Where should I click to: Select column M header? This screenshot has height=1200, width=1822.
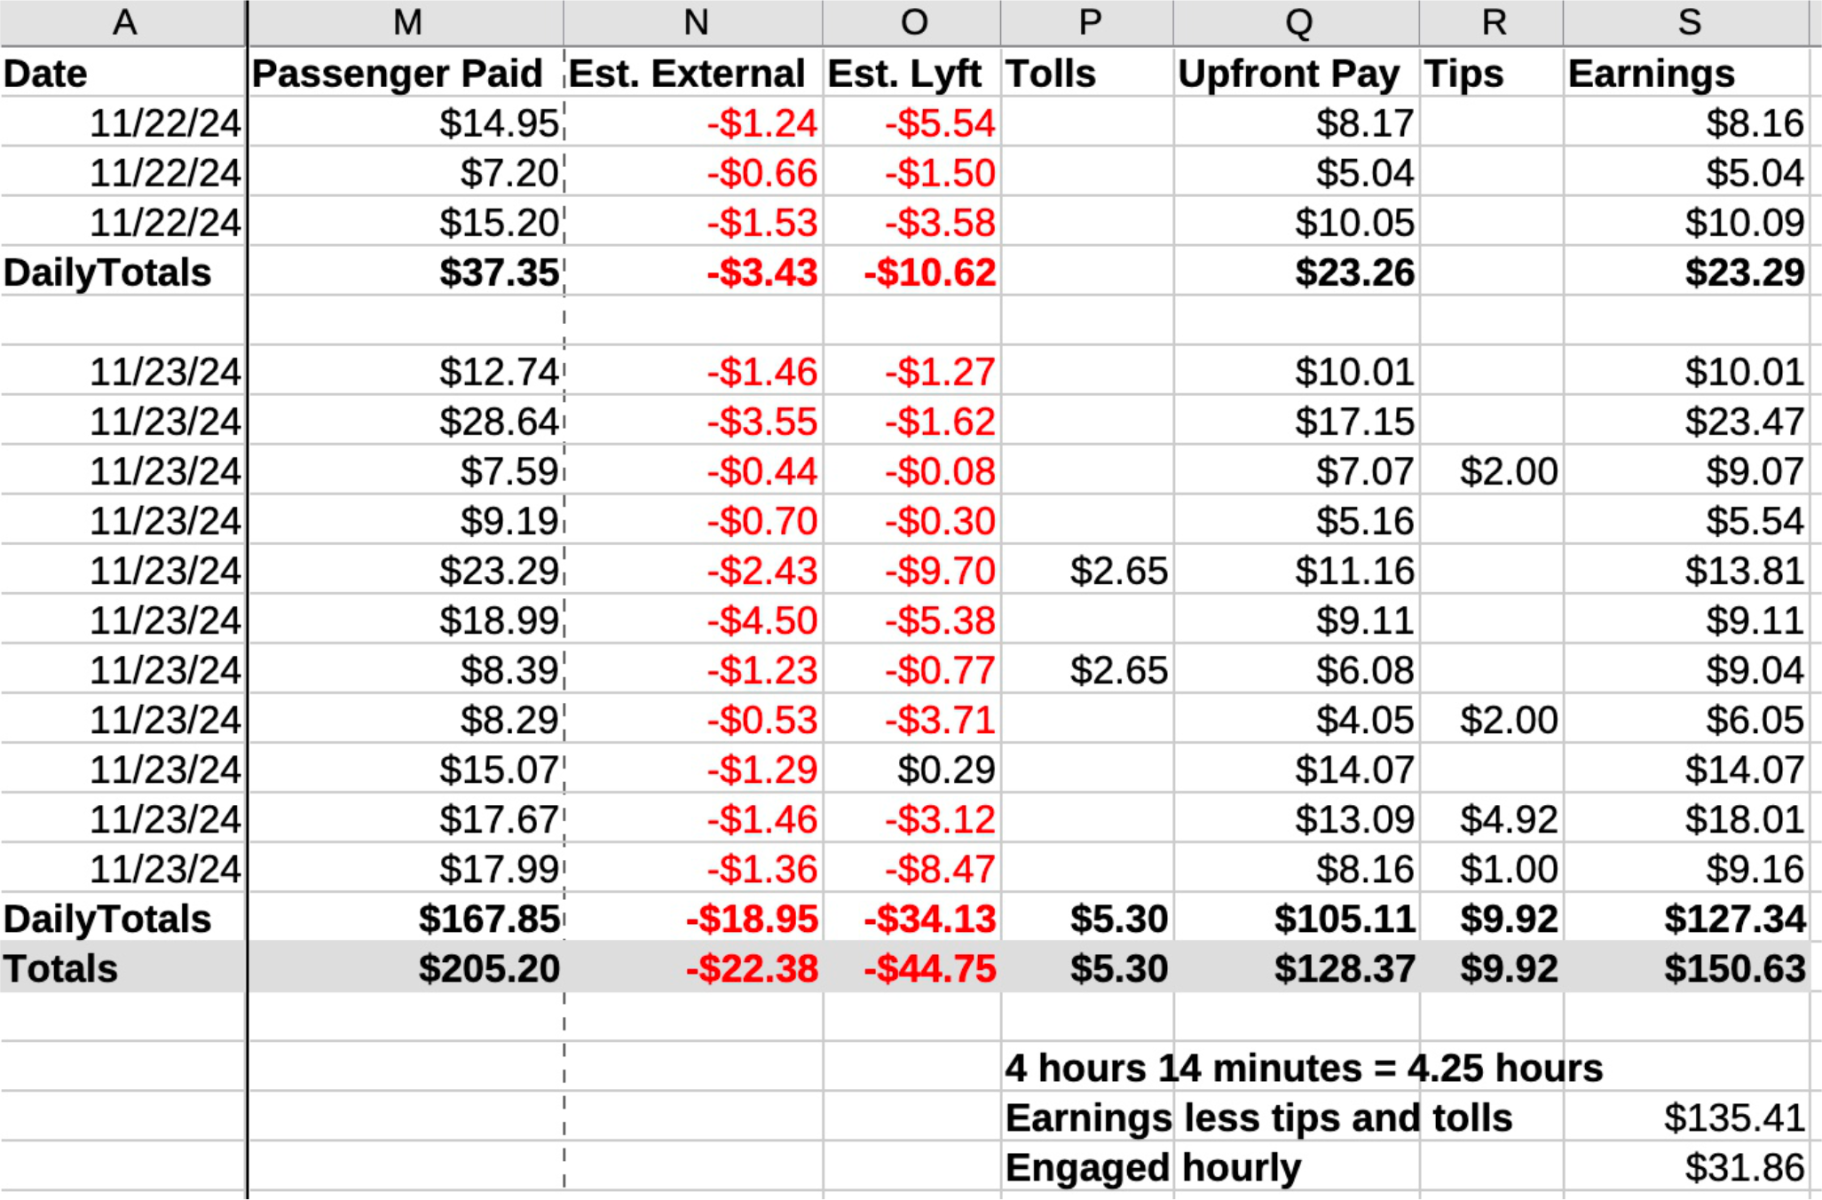coord(406,22)
